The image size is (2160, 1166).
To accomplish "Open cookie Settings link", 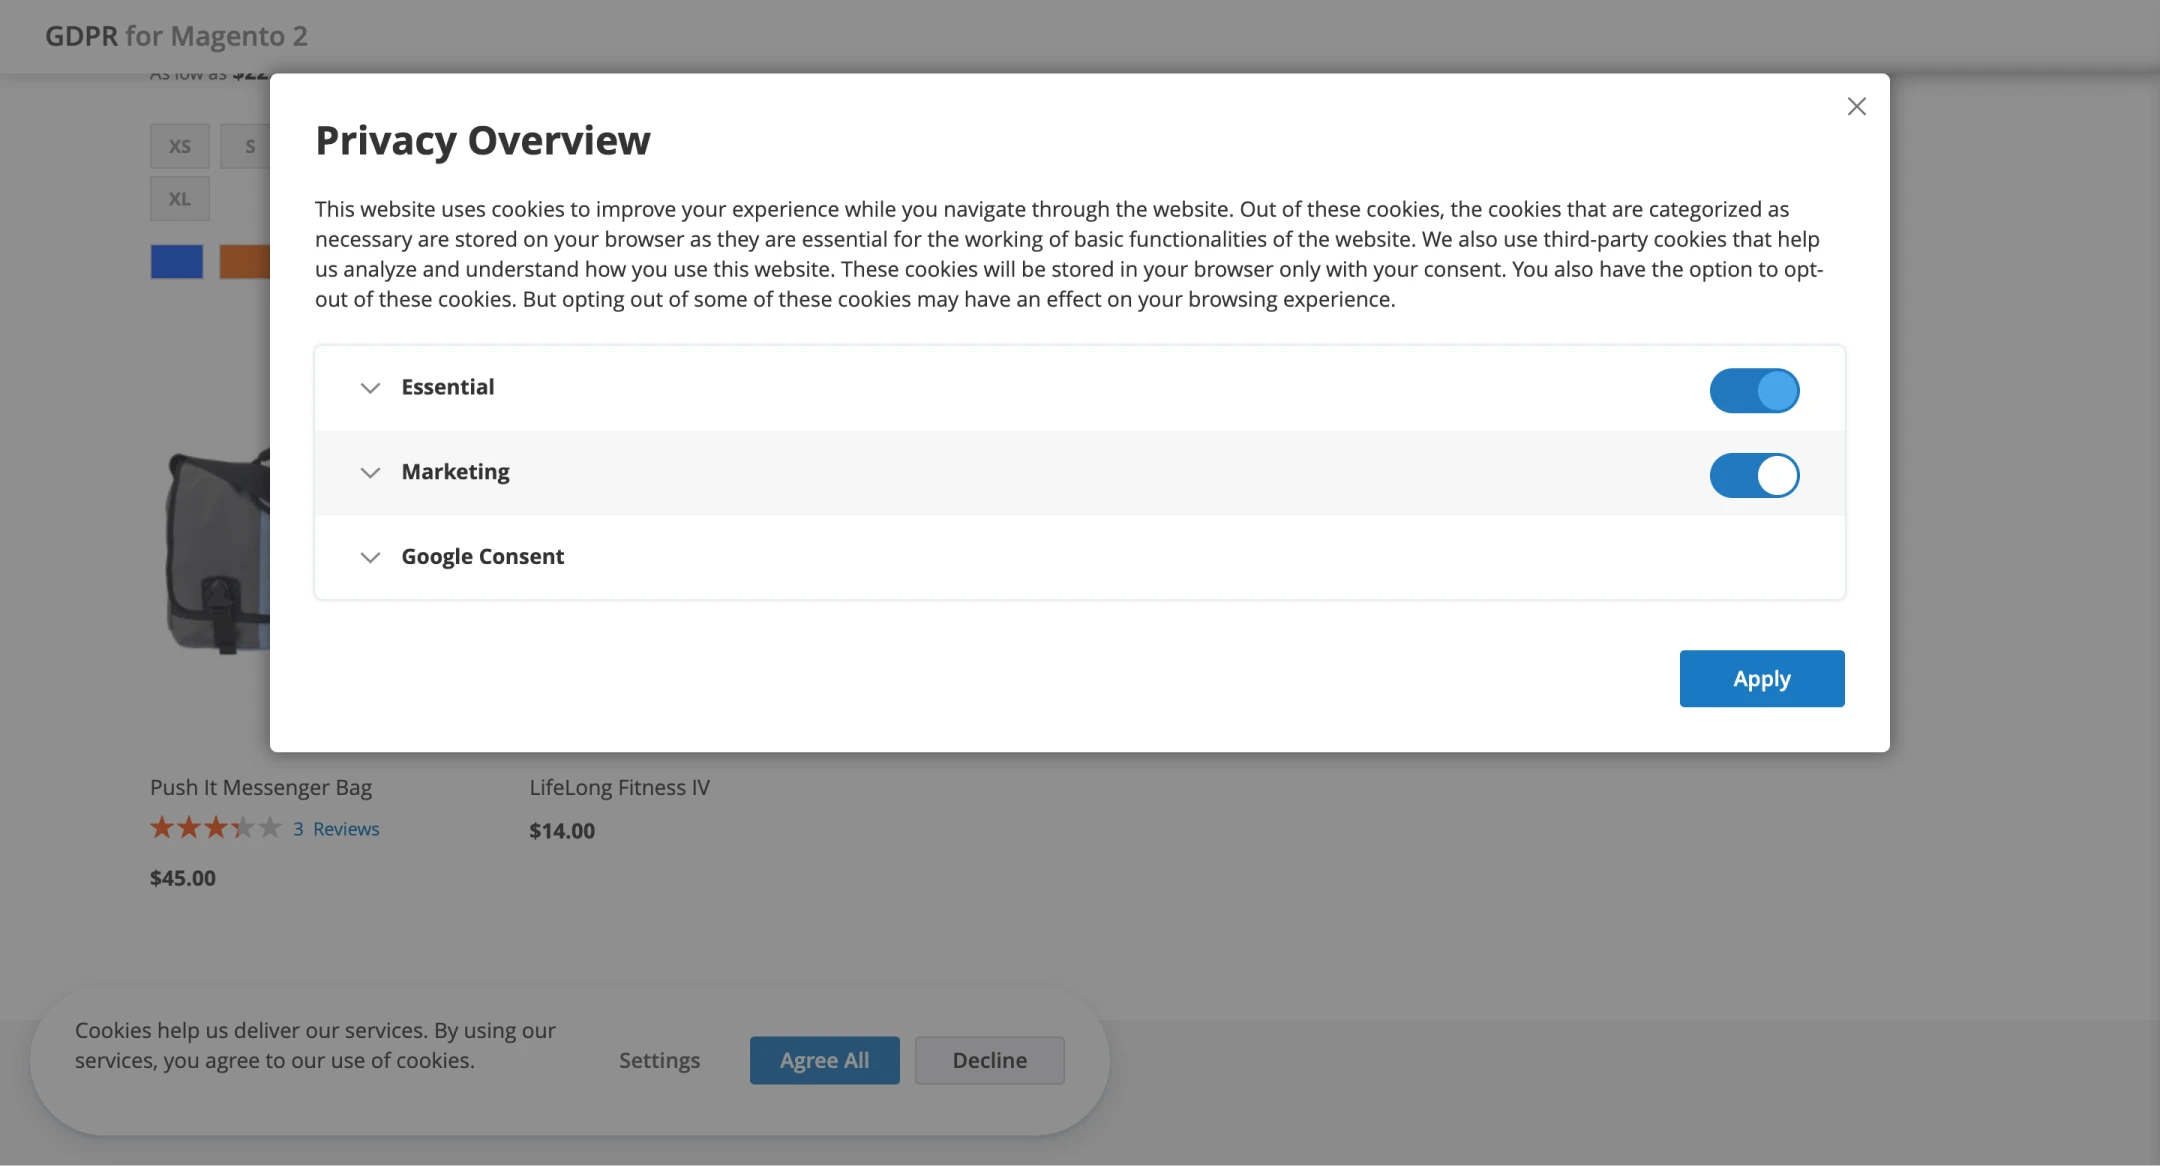I will [x=659, y=1060].
